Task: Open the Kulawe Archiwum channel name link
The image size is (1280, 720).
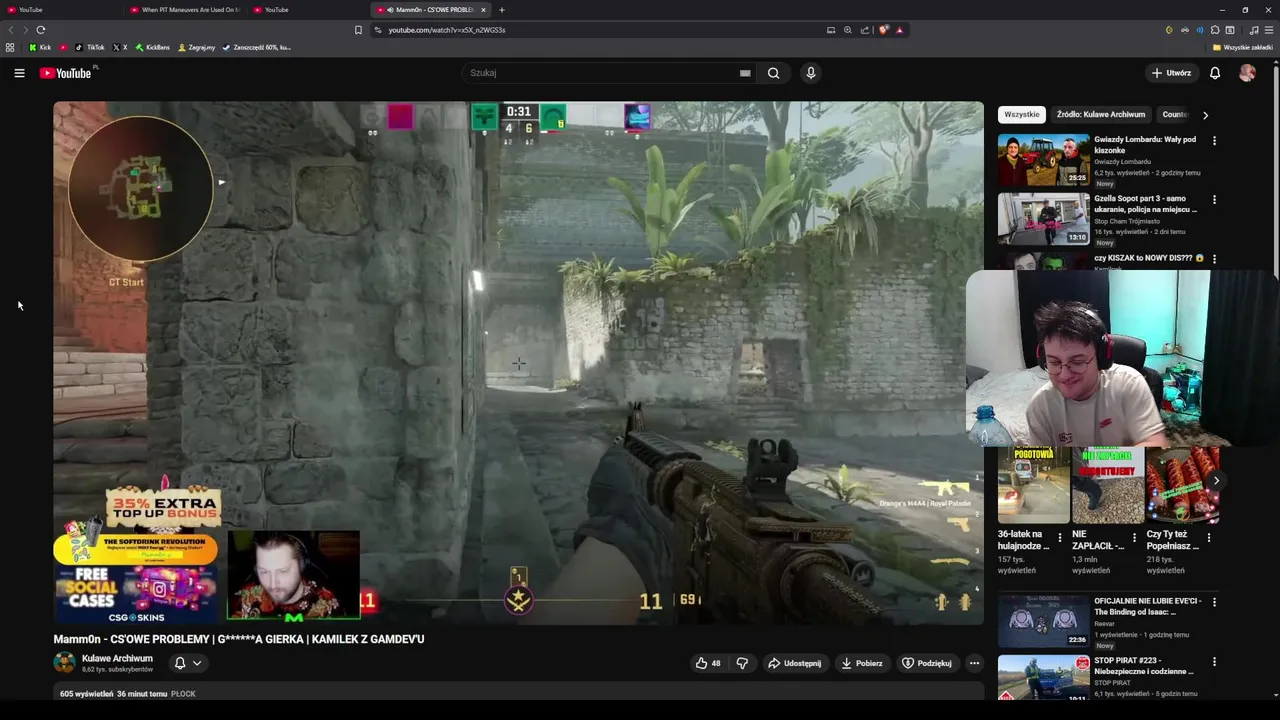Action: pos(117,658)
